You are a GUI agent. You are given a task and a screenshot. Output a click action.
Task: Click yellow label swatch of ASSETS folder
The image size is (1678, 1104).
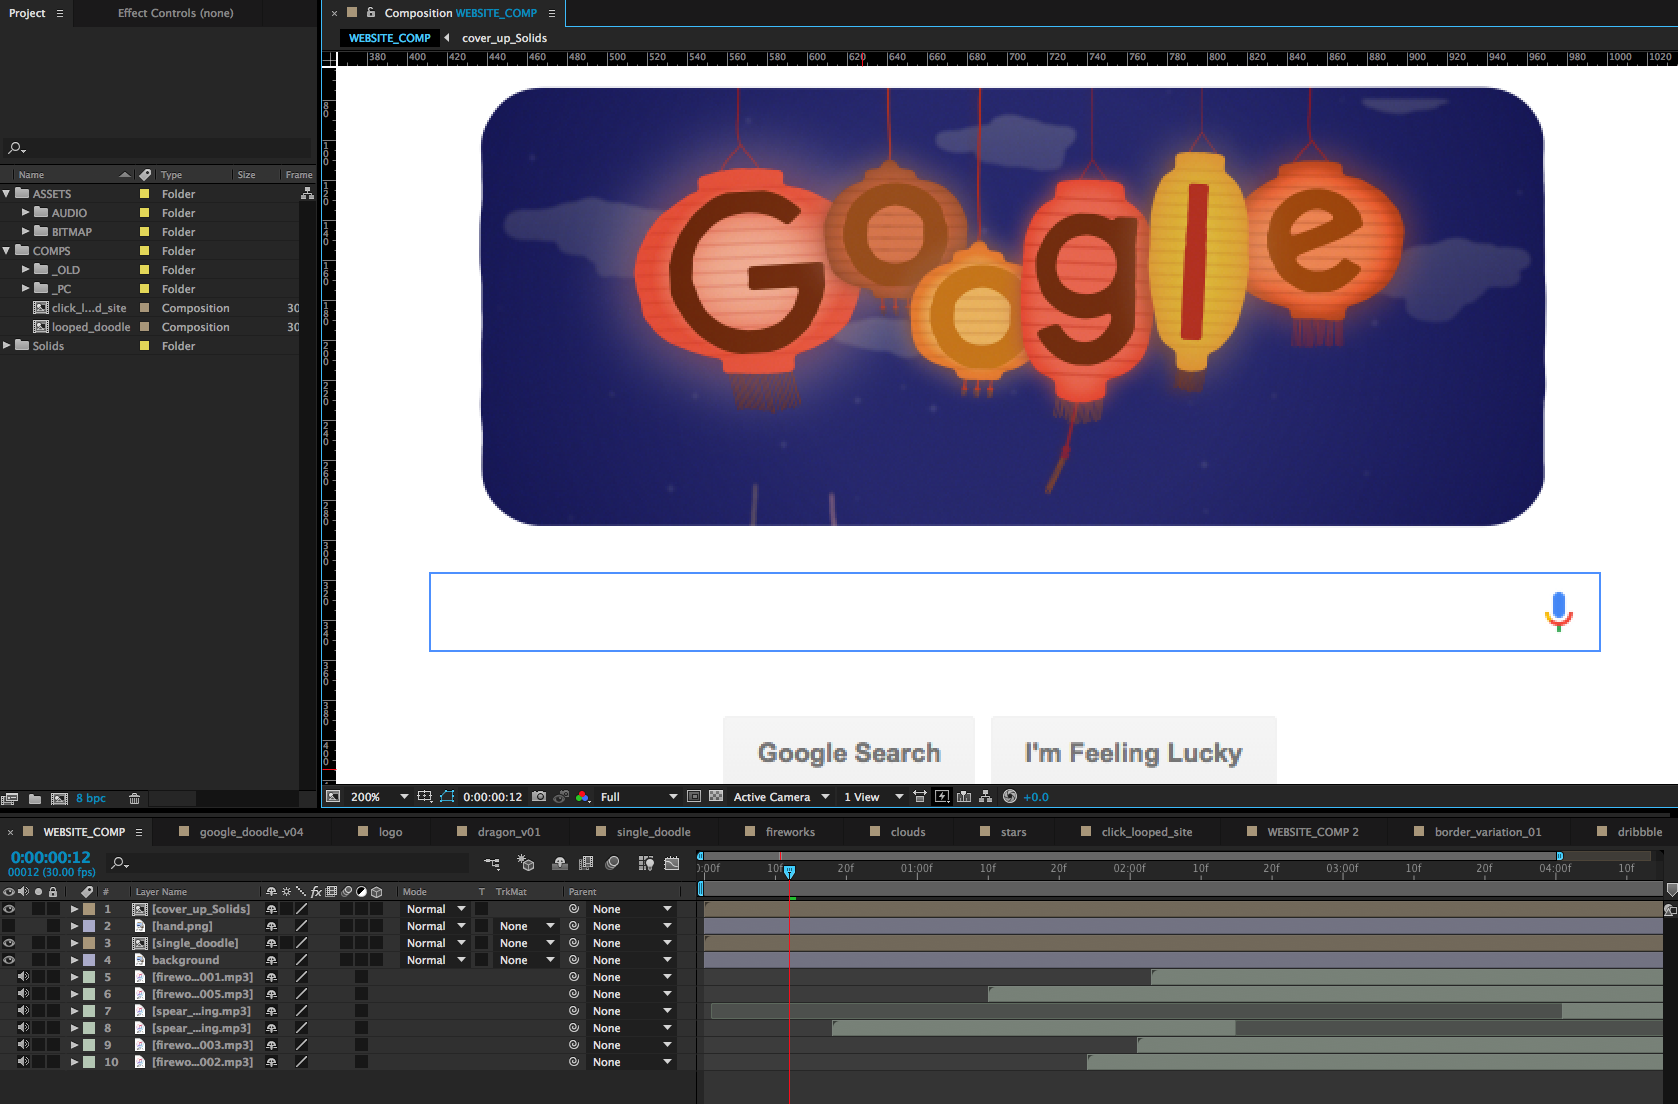tap(144, 194)
